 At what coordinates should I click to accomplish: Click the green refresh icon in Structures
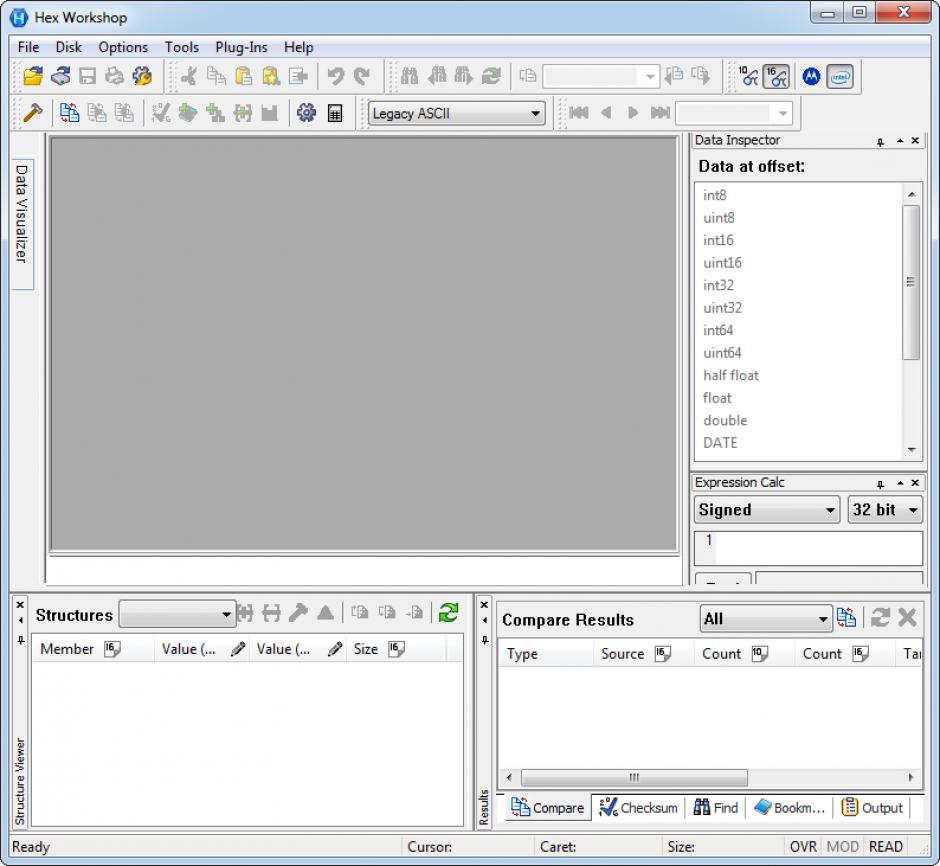coord(448,612)
